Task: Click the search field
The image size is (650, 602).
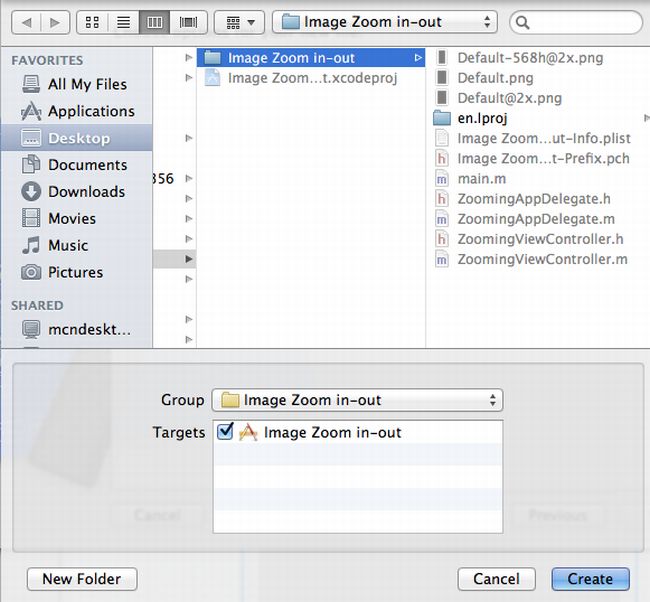Action: click(x=576, y=22)
